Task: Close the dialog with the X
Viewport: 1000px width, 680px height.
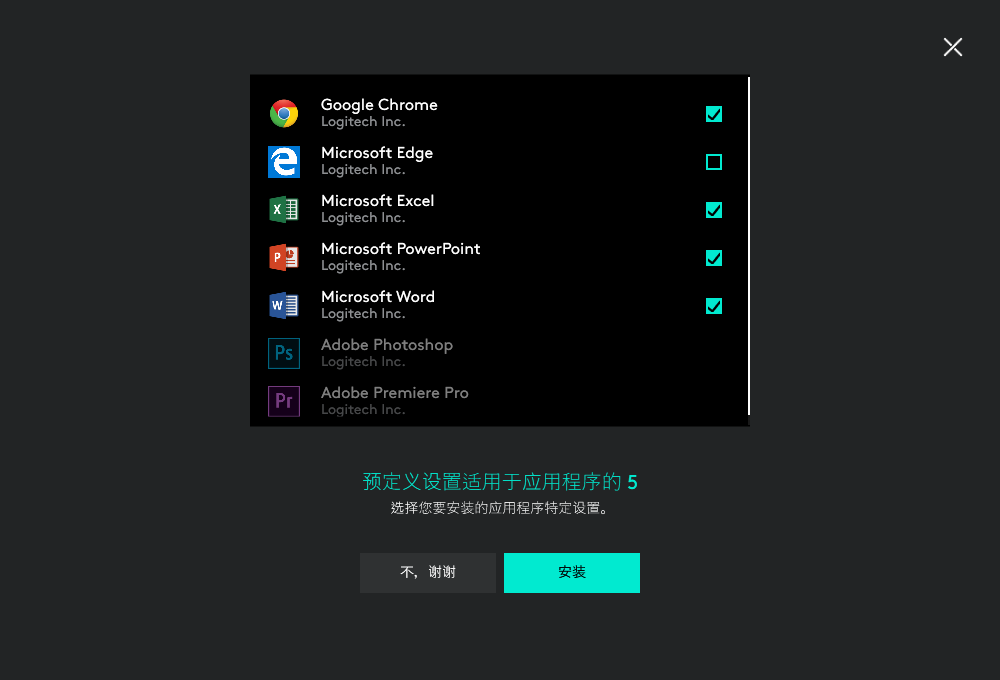Action: [952, 47]
